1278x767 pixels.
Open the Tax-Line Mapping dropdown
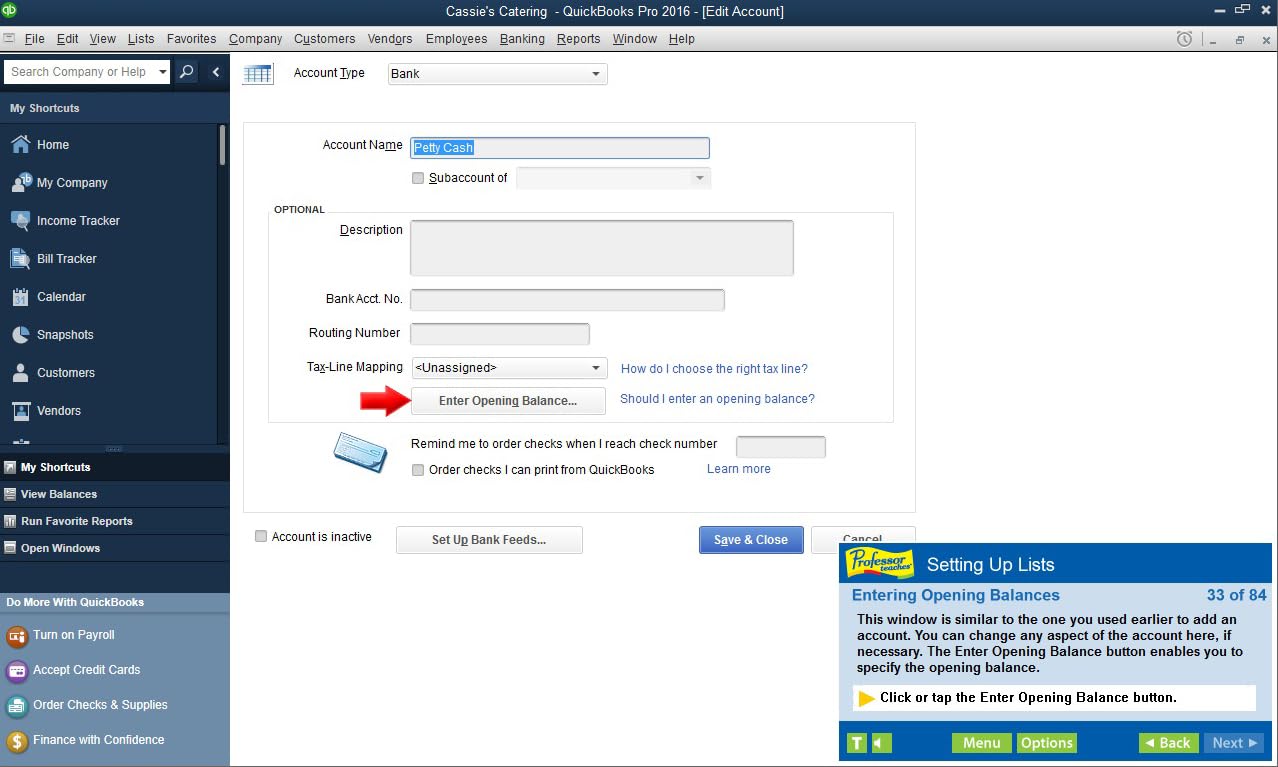click(x=509, y=368)
